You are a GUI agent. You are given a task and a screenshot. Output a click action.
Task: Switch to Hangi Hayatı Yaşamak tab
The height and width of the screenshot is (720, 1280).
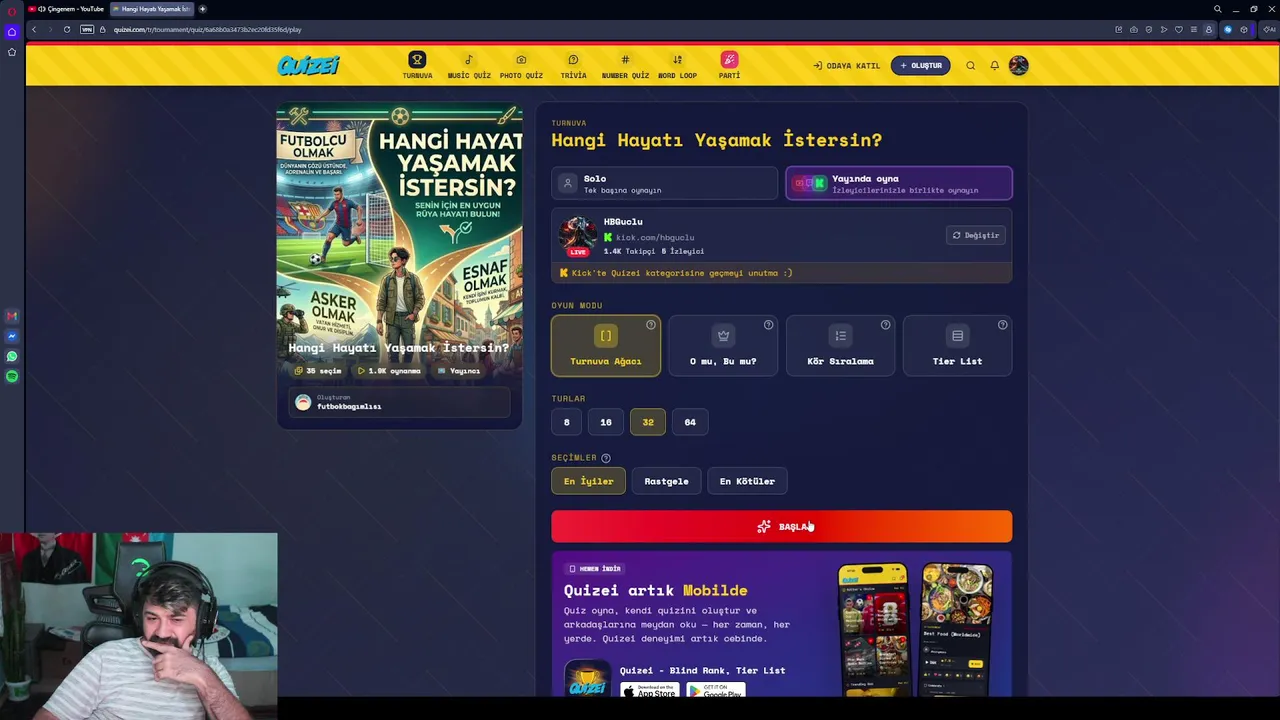point(151,9)
